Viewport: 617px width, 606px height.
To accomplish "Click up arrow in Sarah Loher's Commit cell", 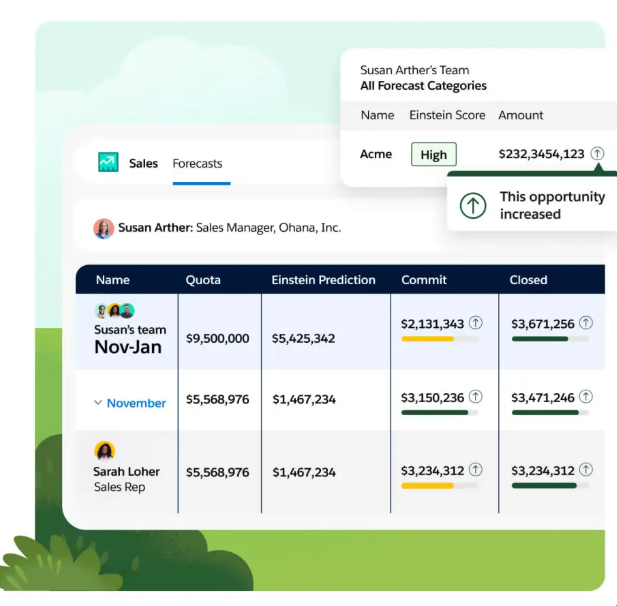I will 476,469.
